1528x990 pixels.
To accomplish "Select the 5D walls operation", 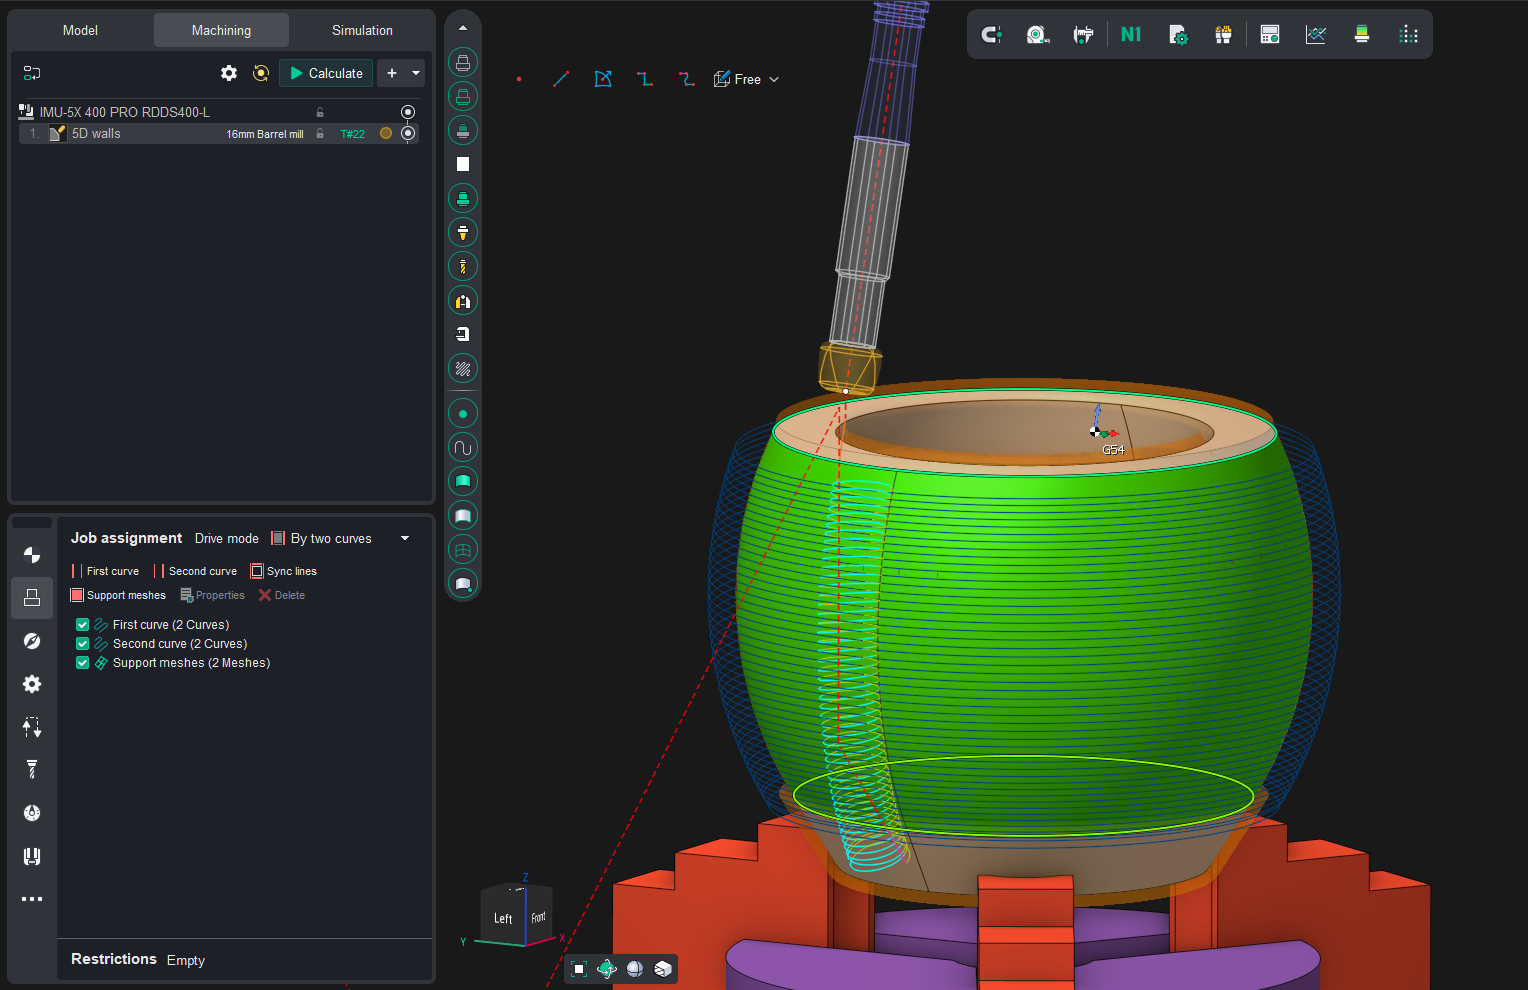I will coord(217,133).
